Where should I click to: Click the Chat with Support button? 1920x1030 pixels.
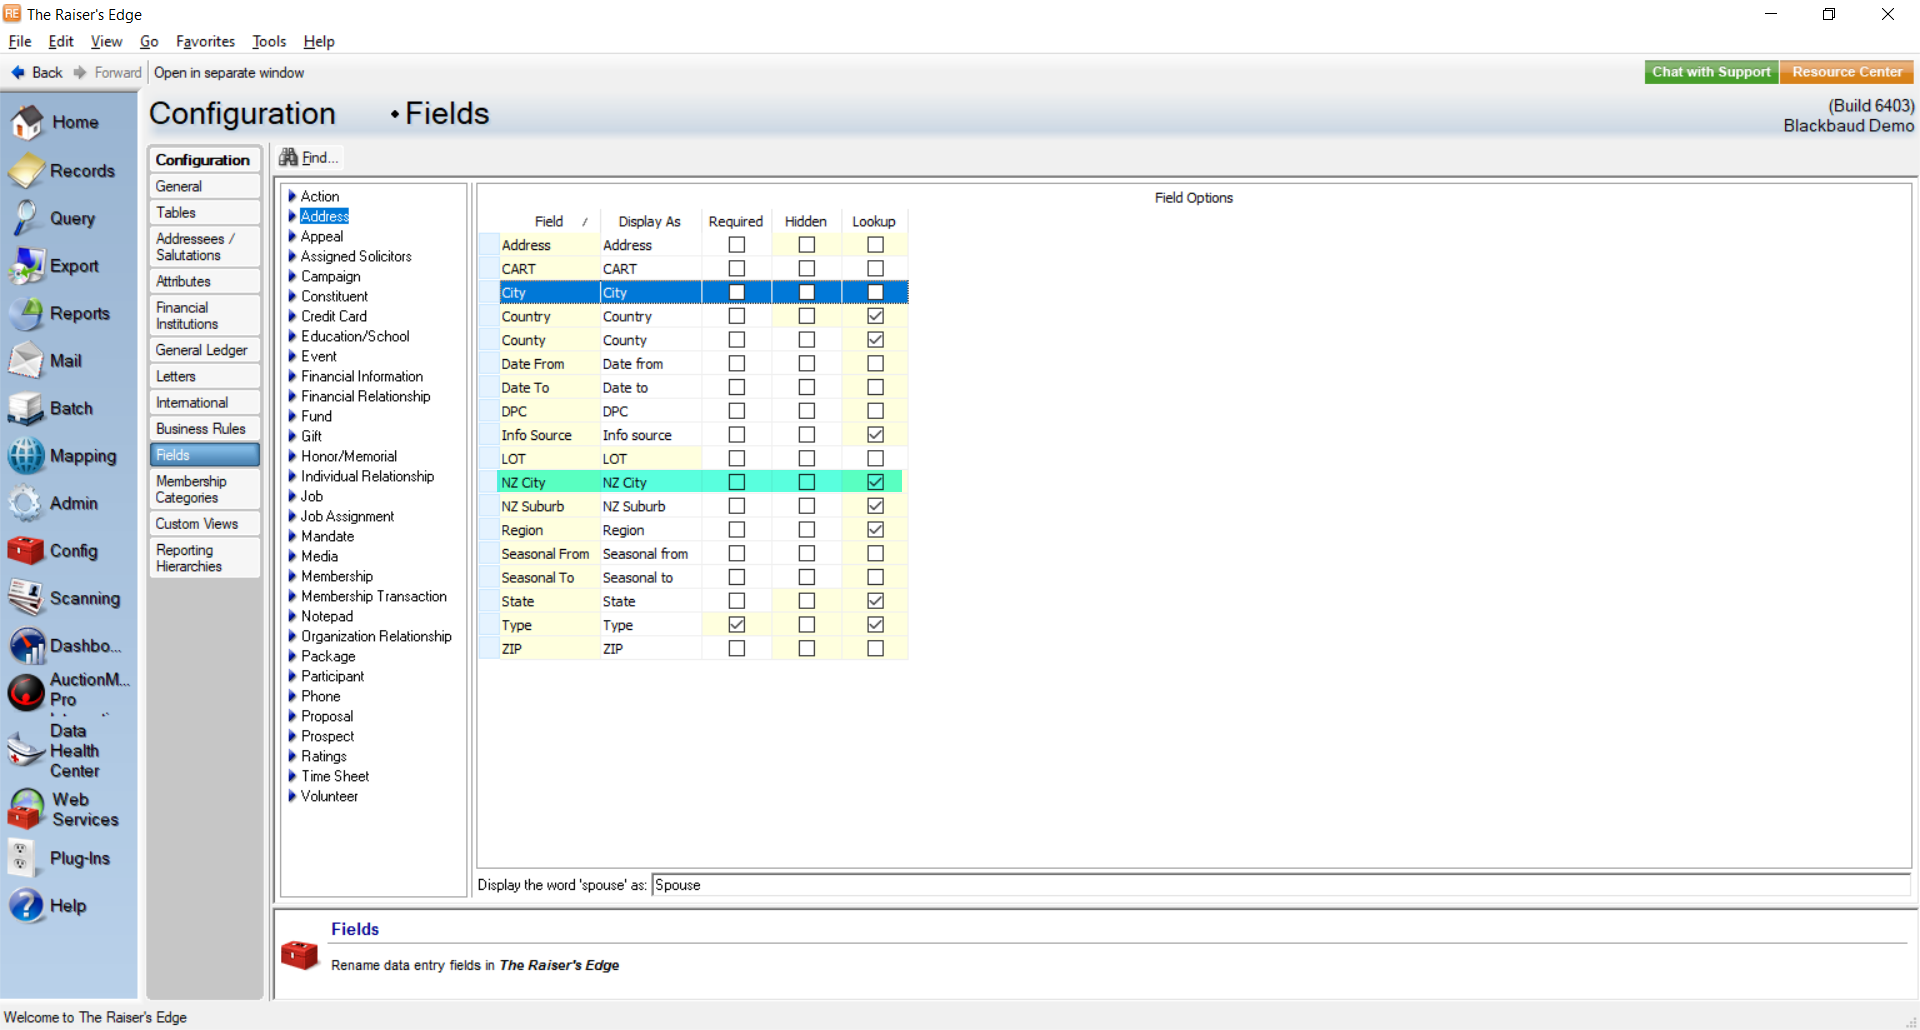(x=1710, y=72)
